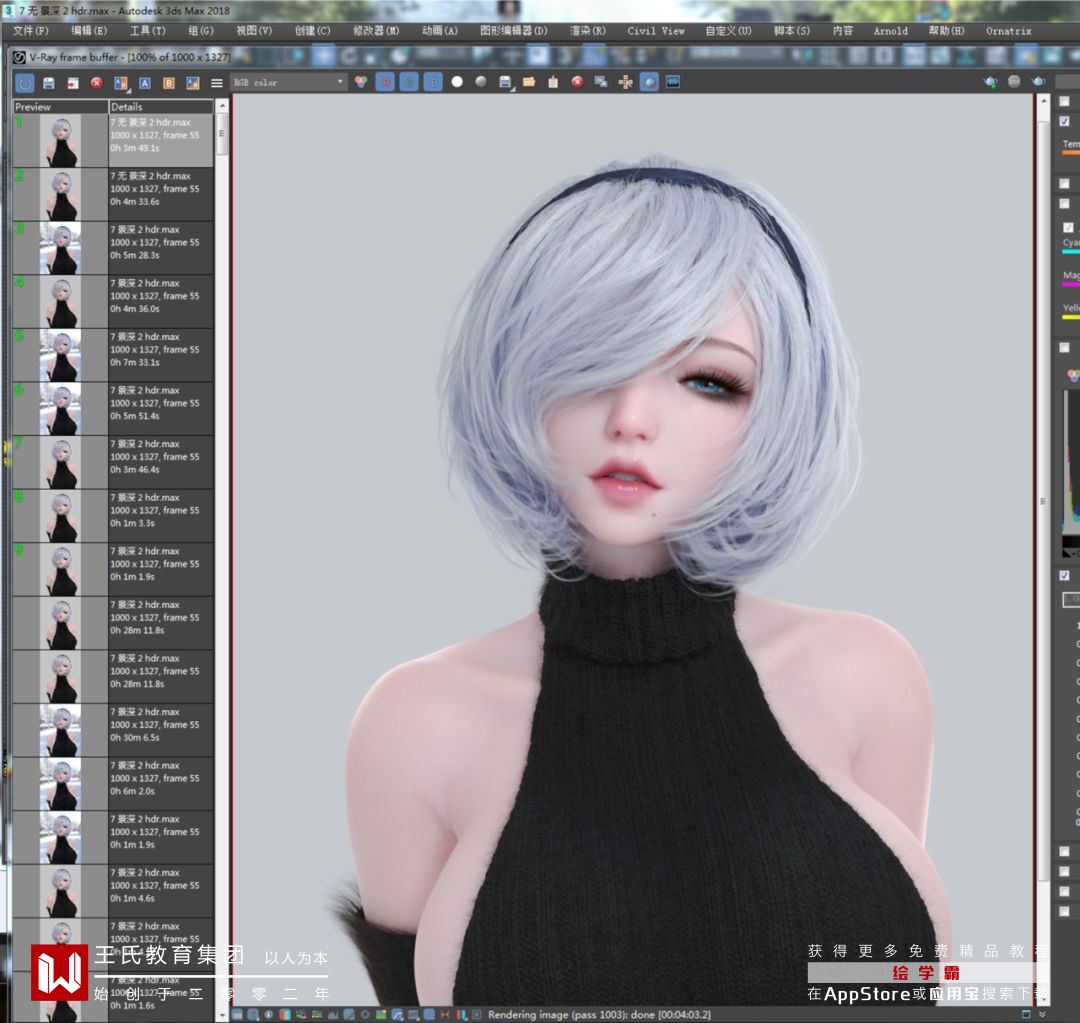Open the Ornatrix menu
Viewport: 1080px width, 1023px height.
[1008, 31]
